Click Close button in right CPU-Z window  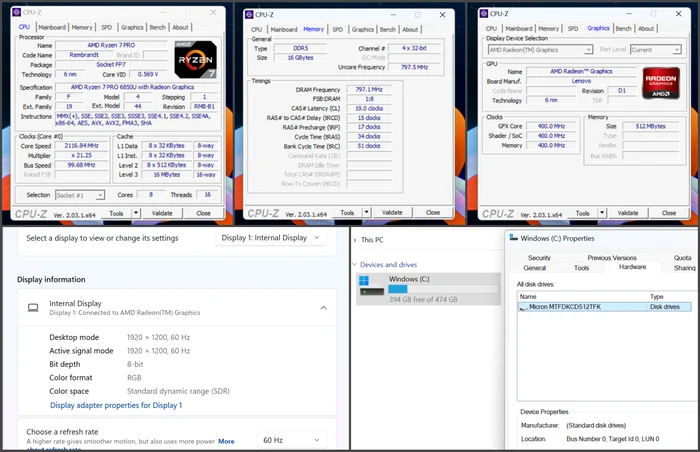click(x=669, y=213)
